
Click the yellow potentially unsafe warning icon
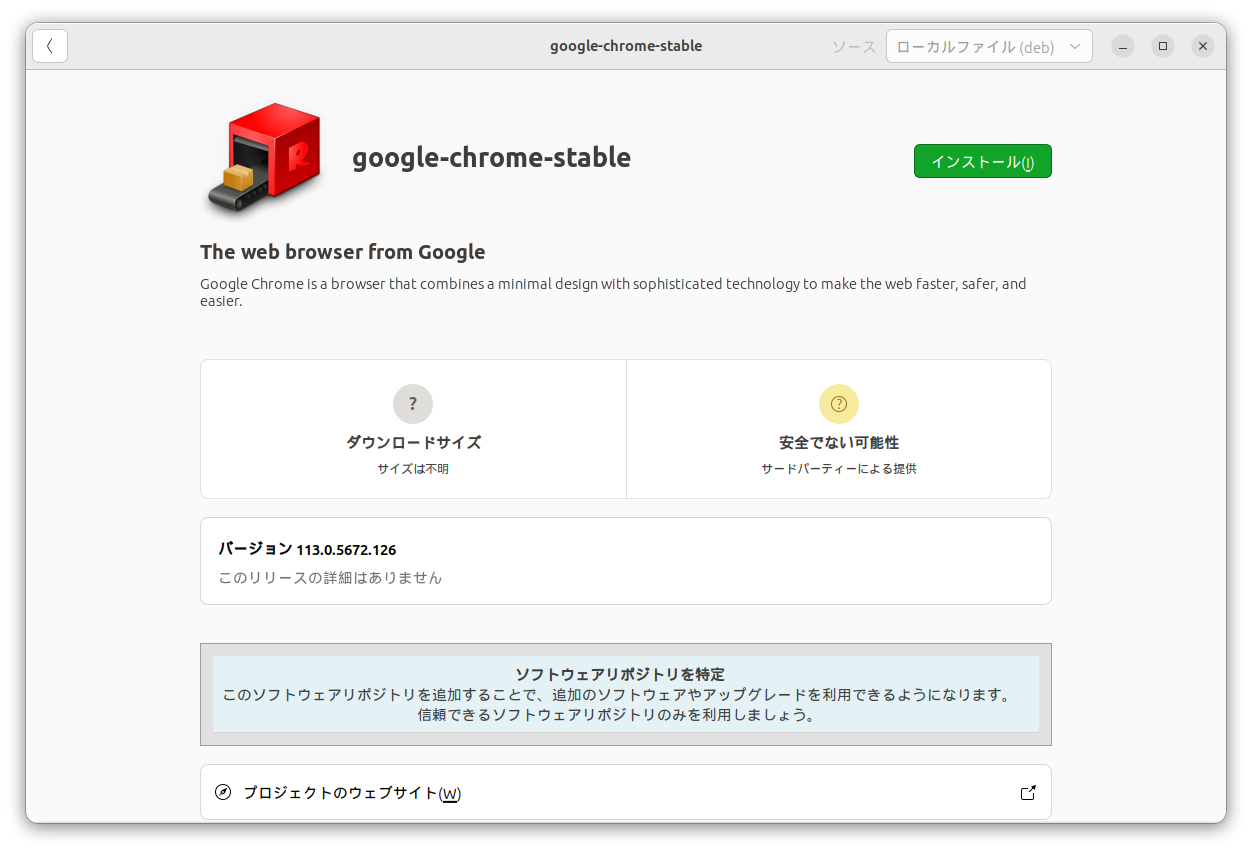[839, 404]
